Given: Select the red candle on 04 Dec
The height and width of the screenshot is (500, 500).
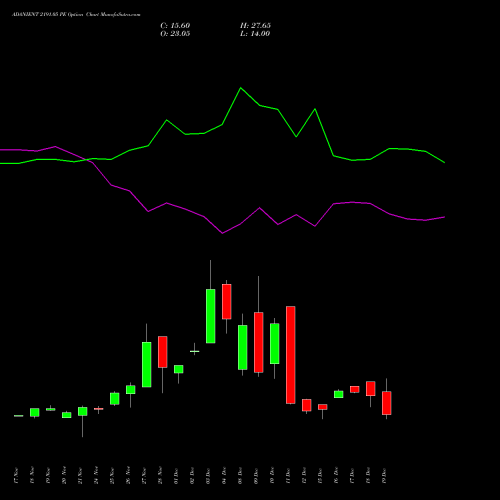Looking at the screenshot, I should [227, 302].
